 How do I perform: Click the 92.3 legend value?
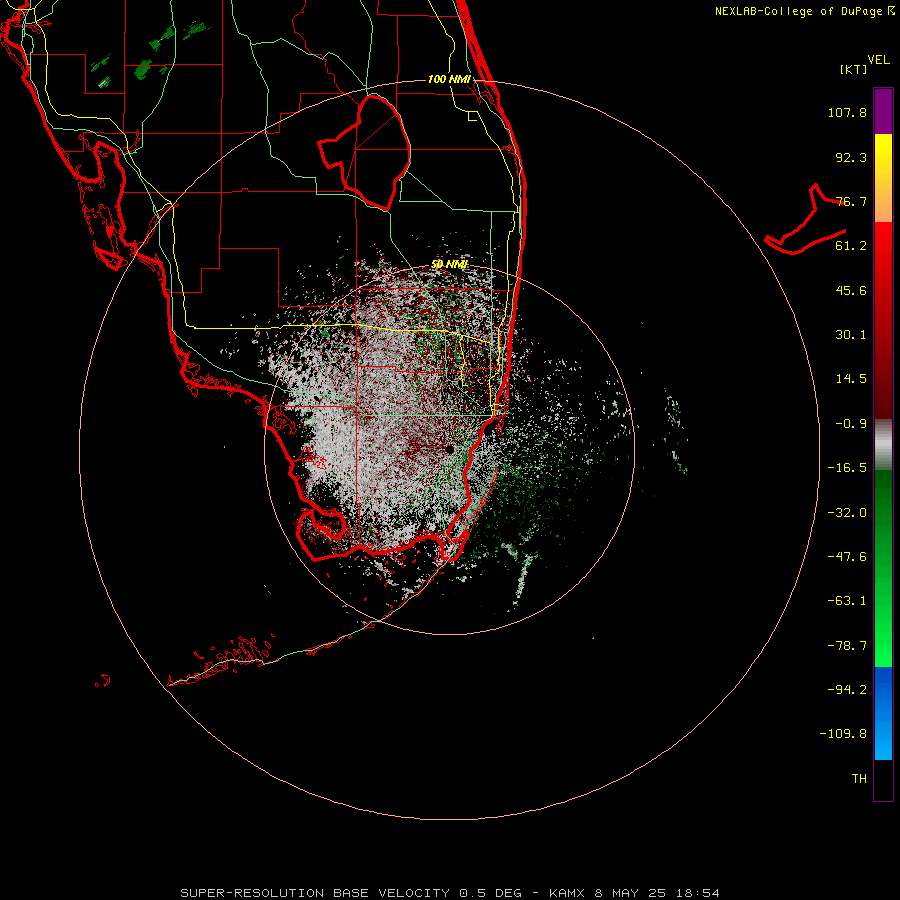851,157
